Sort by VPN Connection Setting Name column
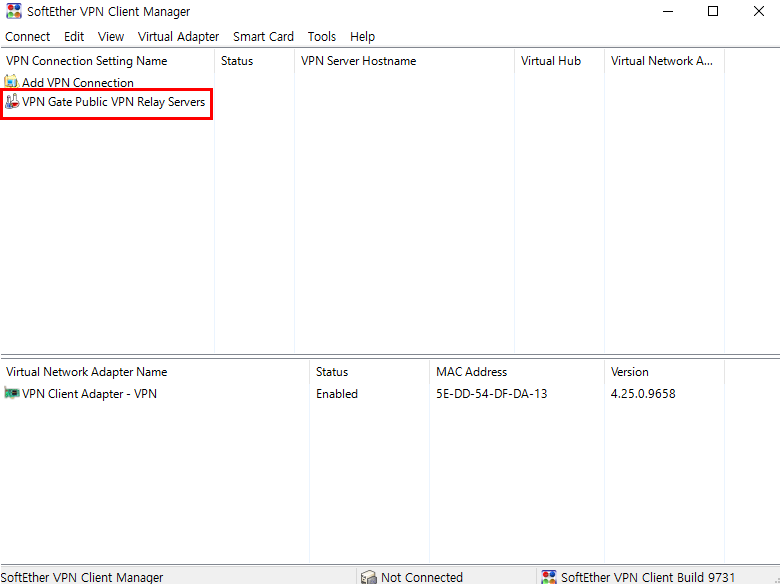The width and height of the screenshot is (780, 584). coord(107,61)
